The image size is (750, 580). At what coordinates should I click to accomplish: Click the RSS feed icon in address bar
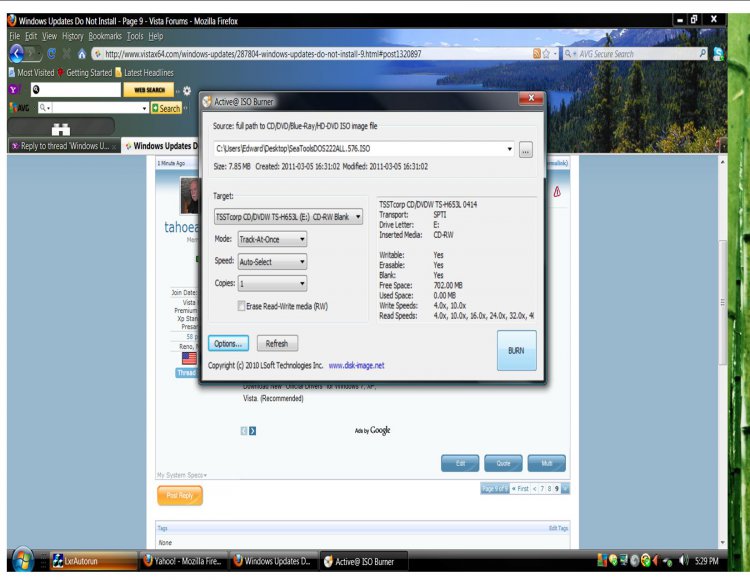537,54
